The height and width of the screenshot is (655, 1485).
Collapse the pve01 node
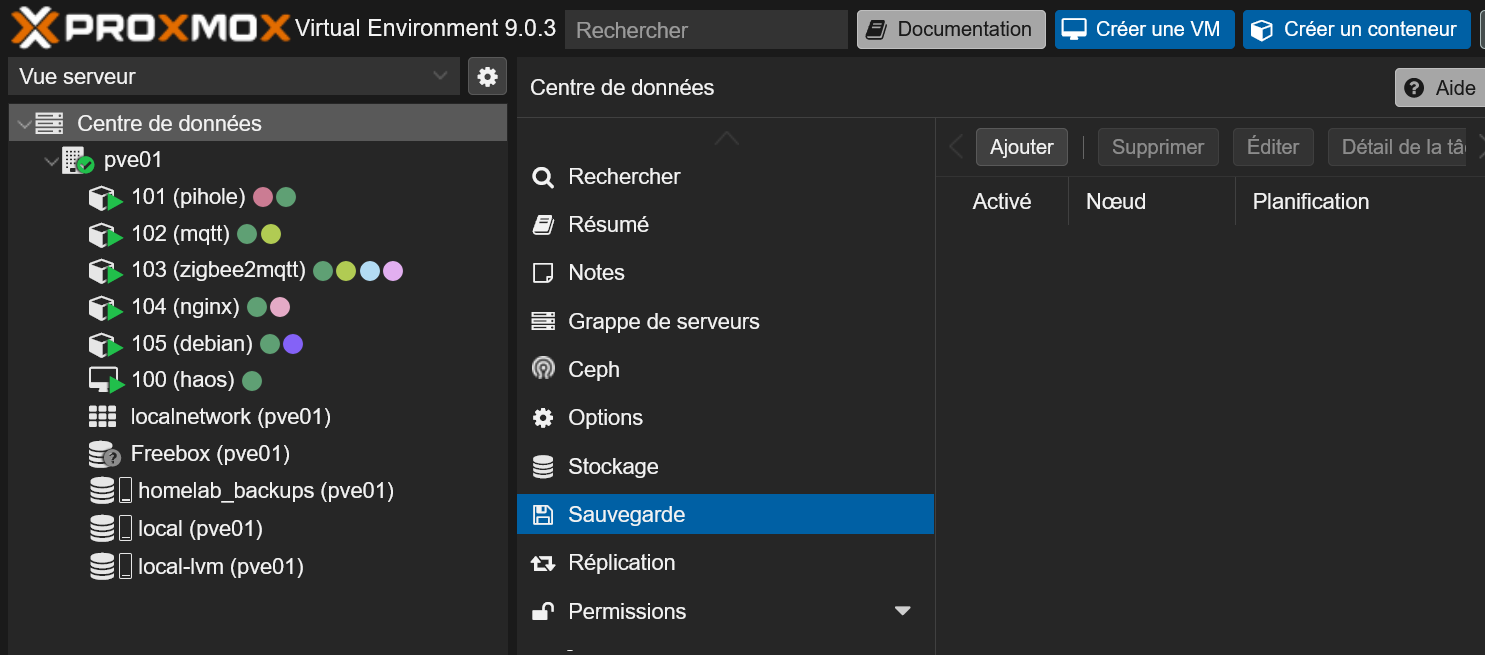[x=51, y=160]
